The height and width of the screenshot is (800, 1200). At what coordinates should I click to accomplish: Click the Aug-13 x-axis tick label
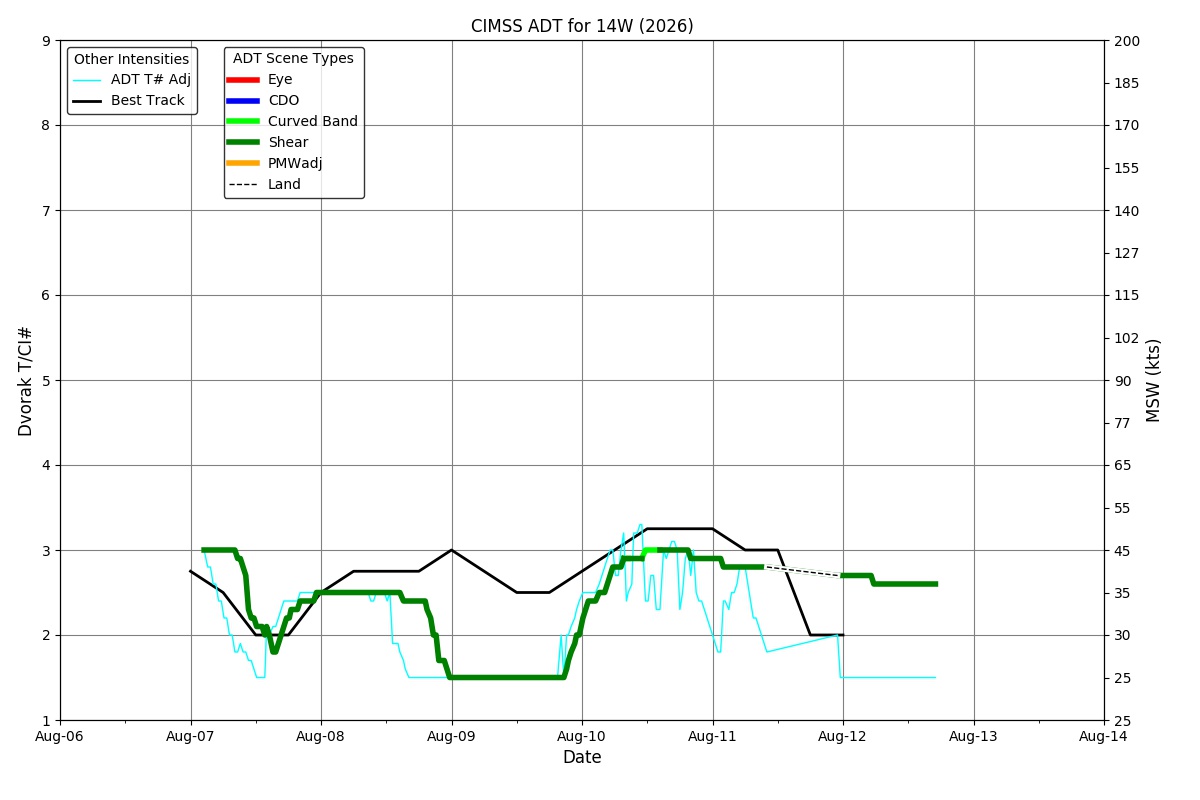coord(974,736)
